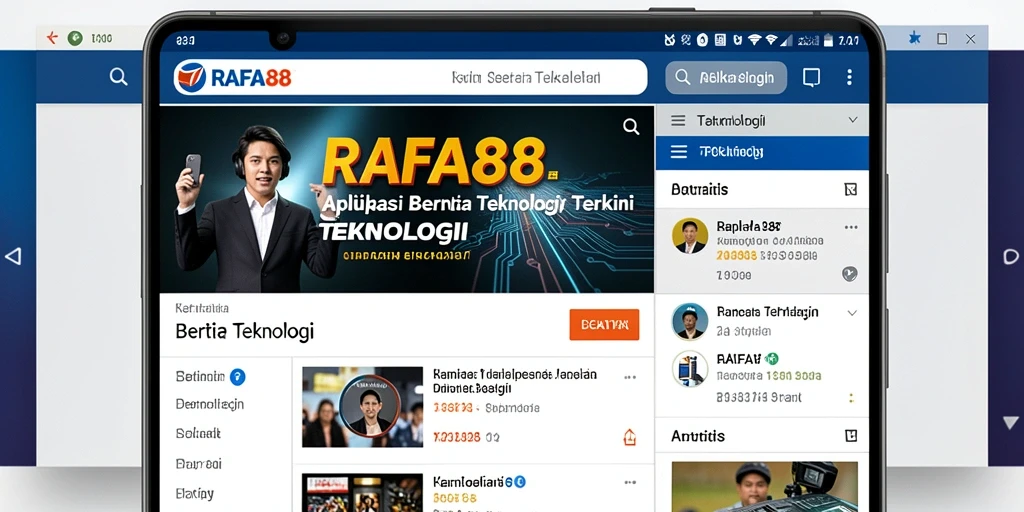Open the chat bubble icon in the header
1024x512 pixels.
click(x=811, y=78)
